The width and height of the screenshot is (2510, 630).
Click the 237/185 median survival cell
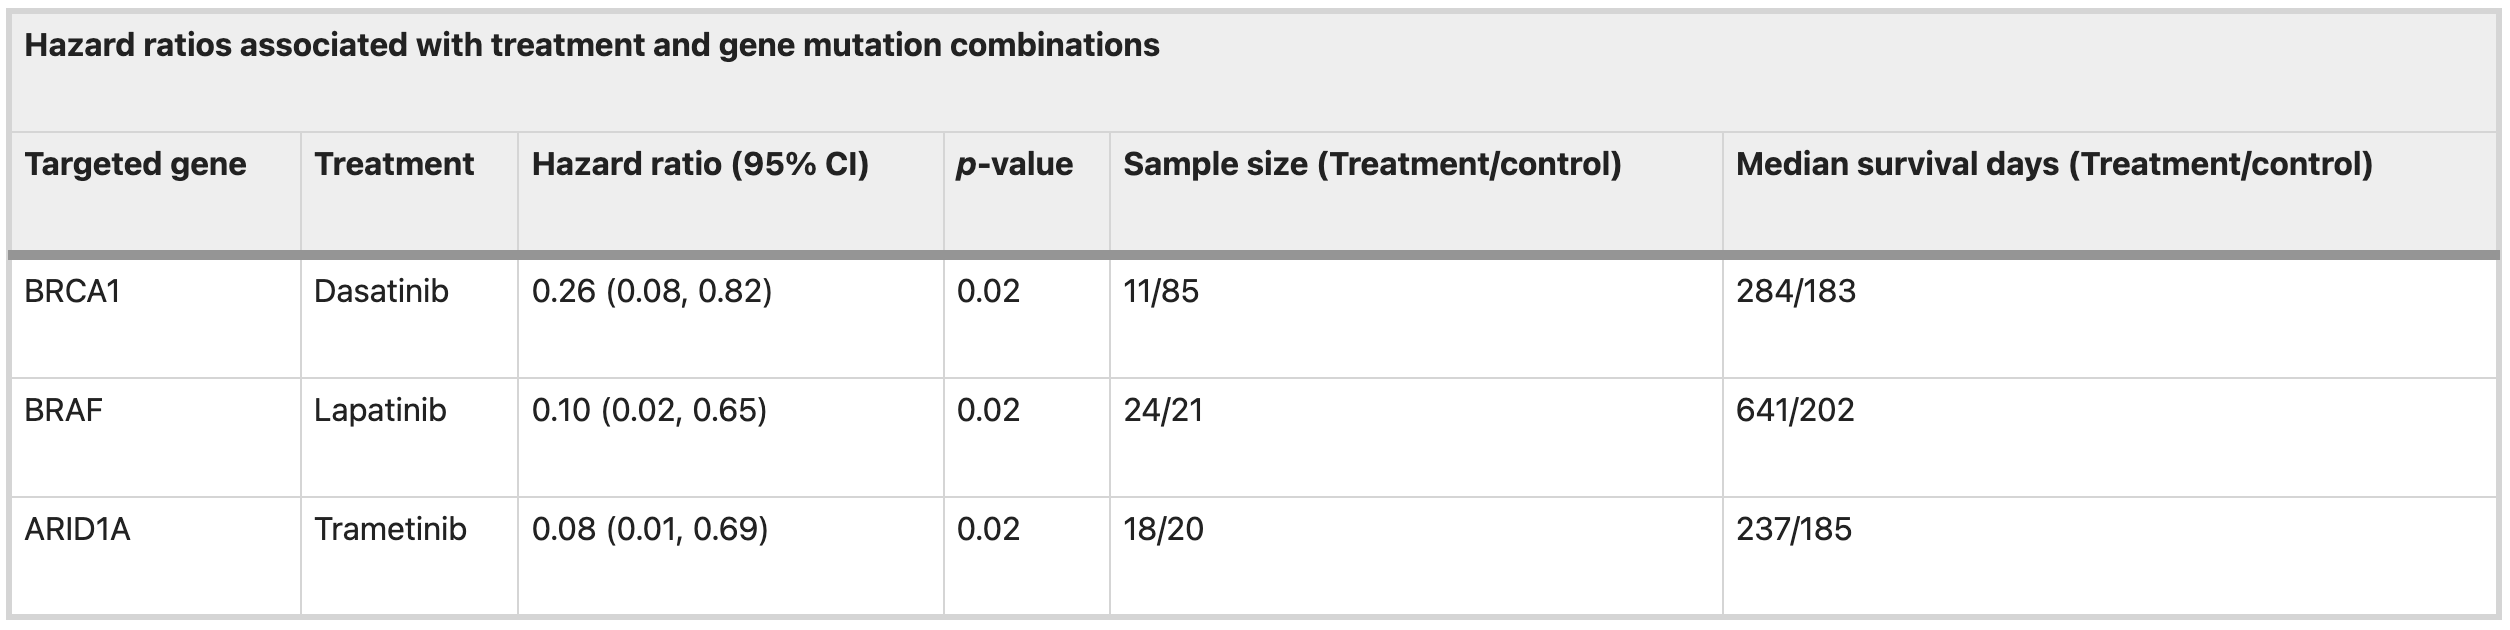click(1794, 530)
